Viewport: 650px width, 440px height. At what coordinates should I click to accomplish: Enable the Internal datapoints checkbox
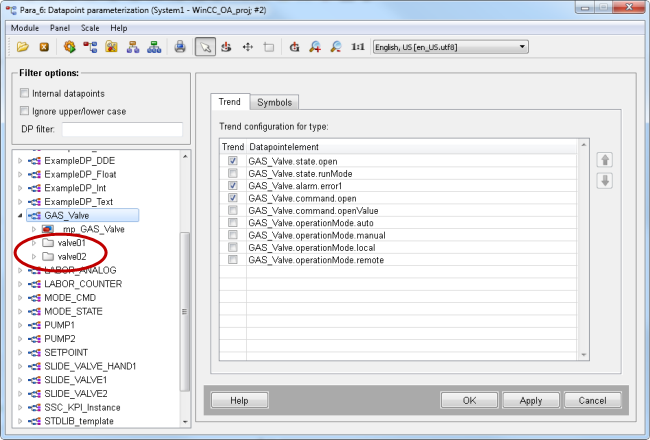(x=25, y=93)
